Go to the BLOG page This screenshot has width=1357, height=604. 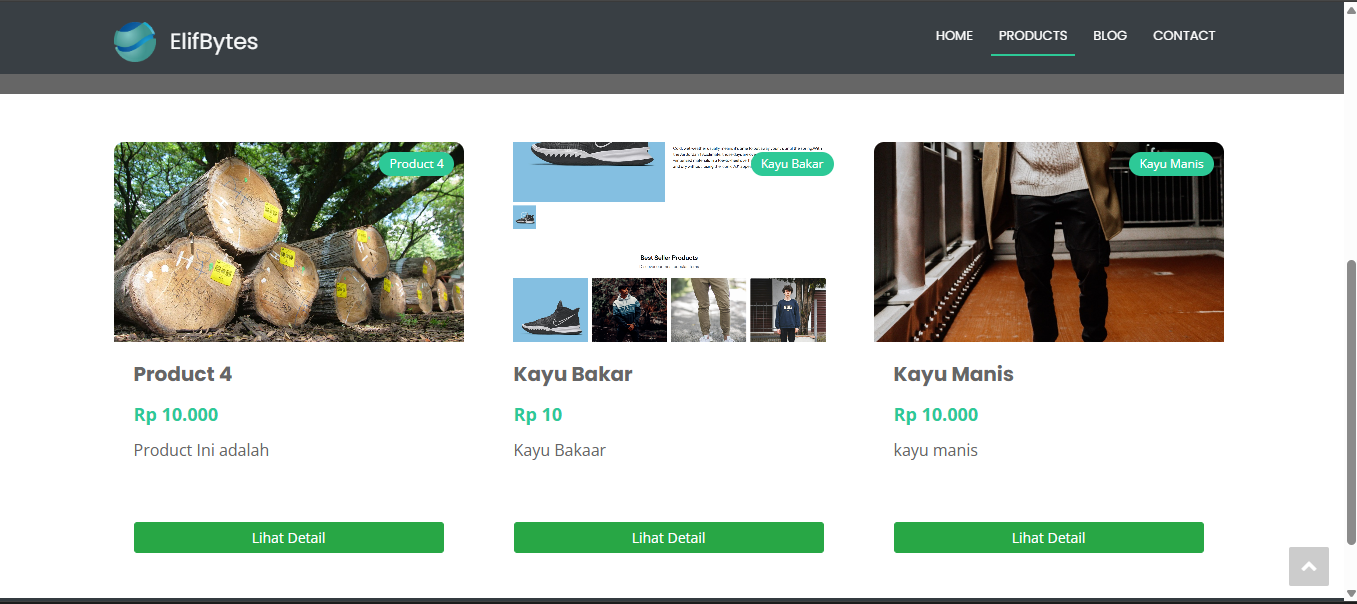click(1109, 36)
